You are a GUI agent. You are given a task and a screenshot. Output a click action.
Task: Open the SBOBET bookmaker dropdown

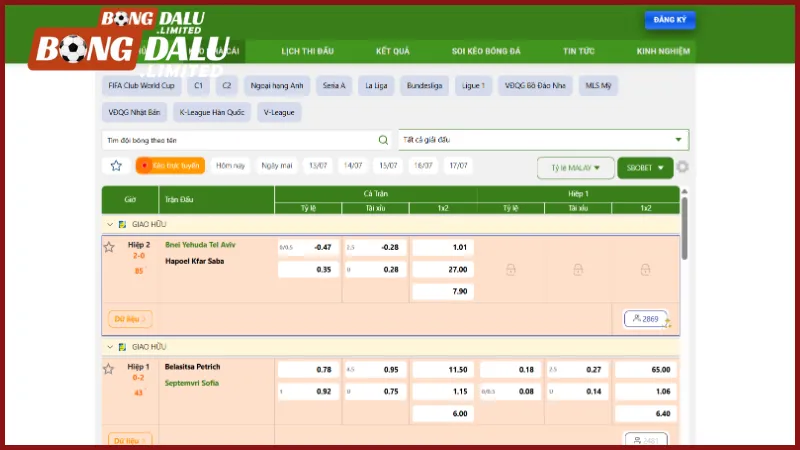[x=645, y=168]
